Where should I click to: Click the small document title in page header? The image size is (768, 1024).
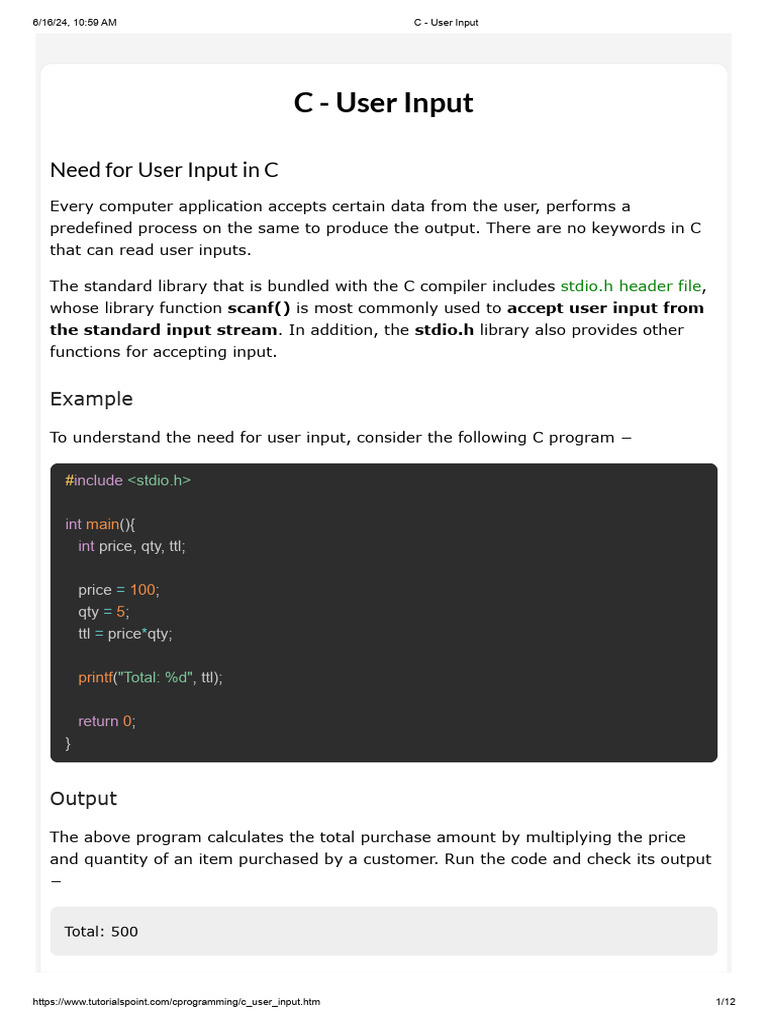click(445, 22)
